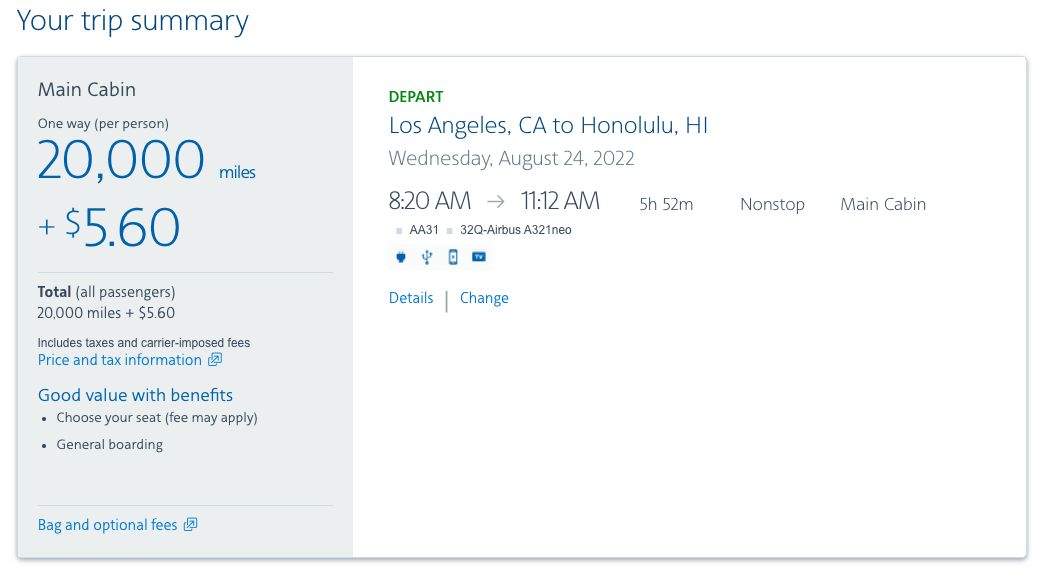Click the Good value with benefits heading
This screenshot has width=1052, height=577.
point(135,395)
